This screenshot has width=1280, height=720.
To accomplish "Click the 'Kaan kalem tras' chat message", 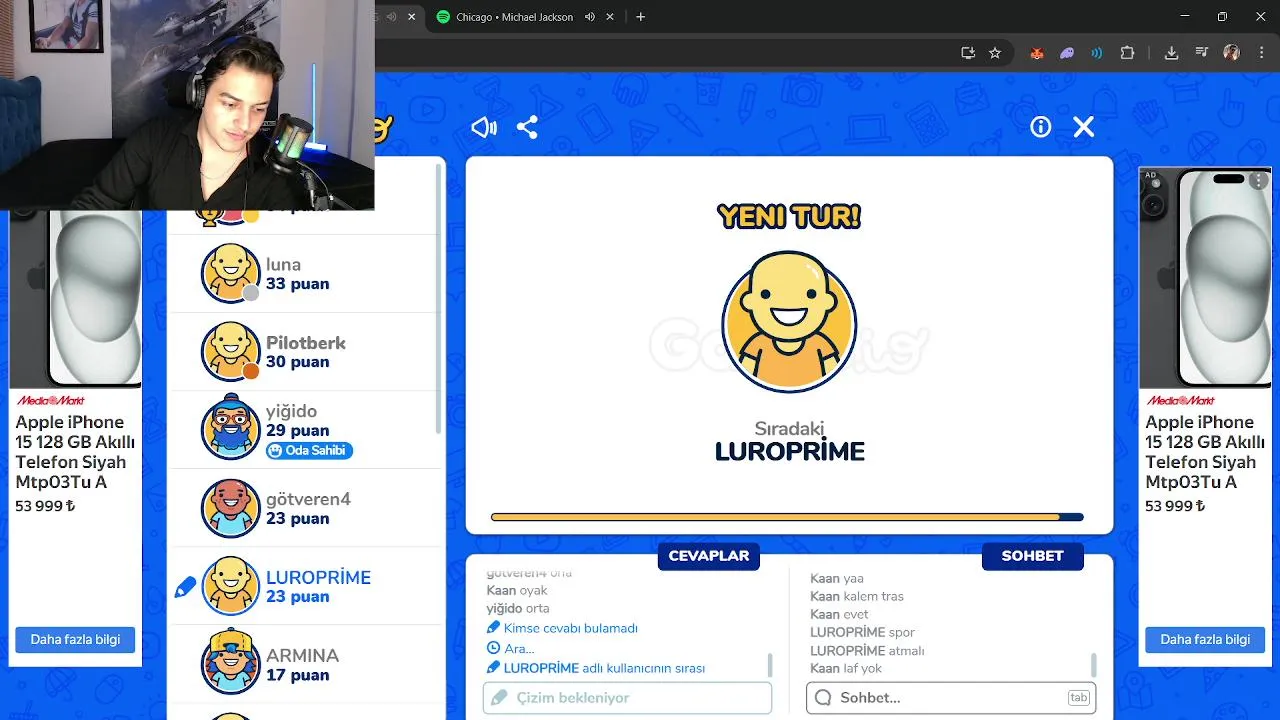I will point(857,596).
